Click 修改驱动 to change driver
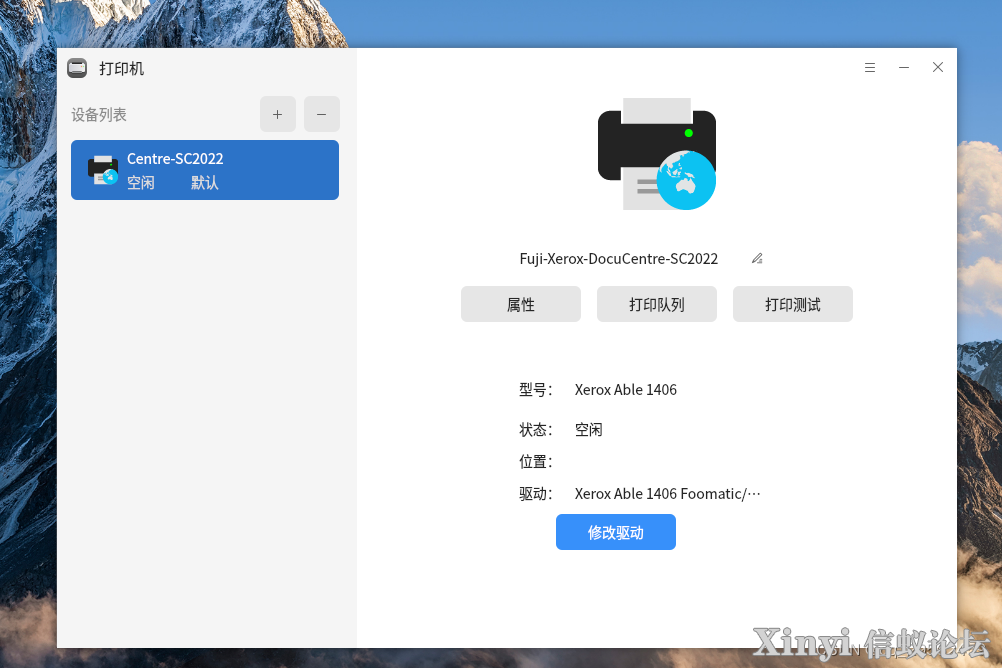This screenshot has width=1002, height=668. click(x=615, y=532)
